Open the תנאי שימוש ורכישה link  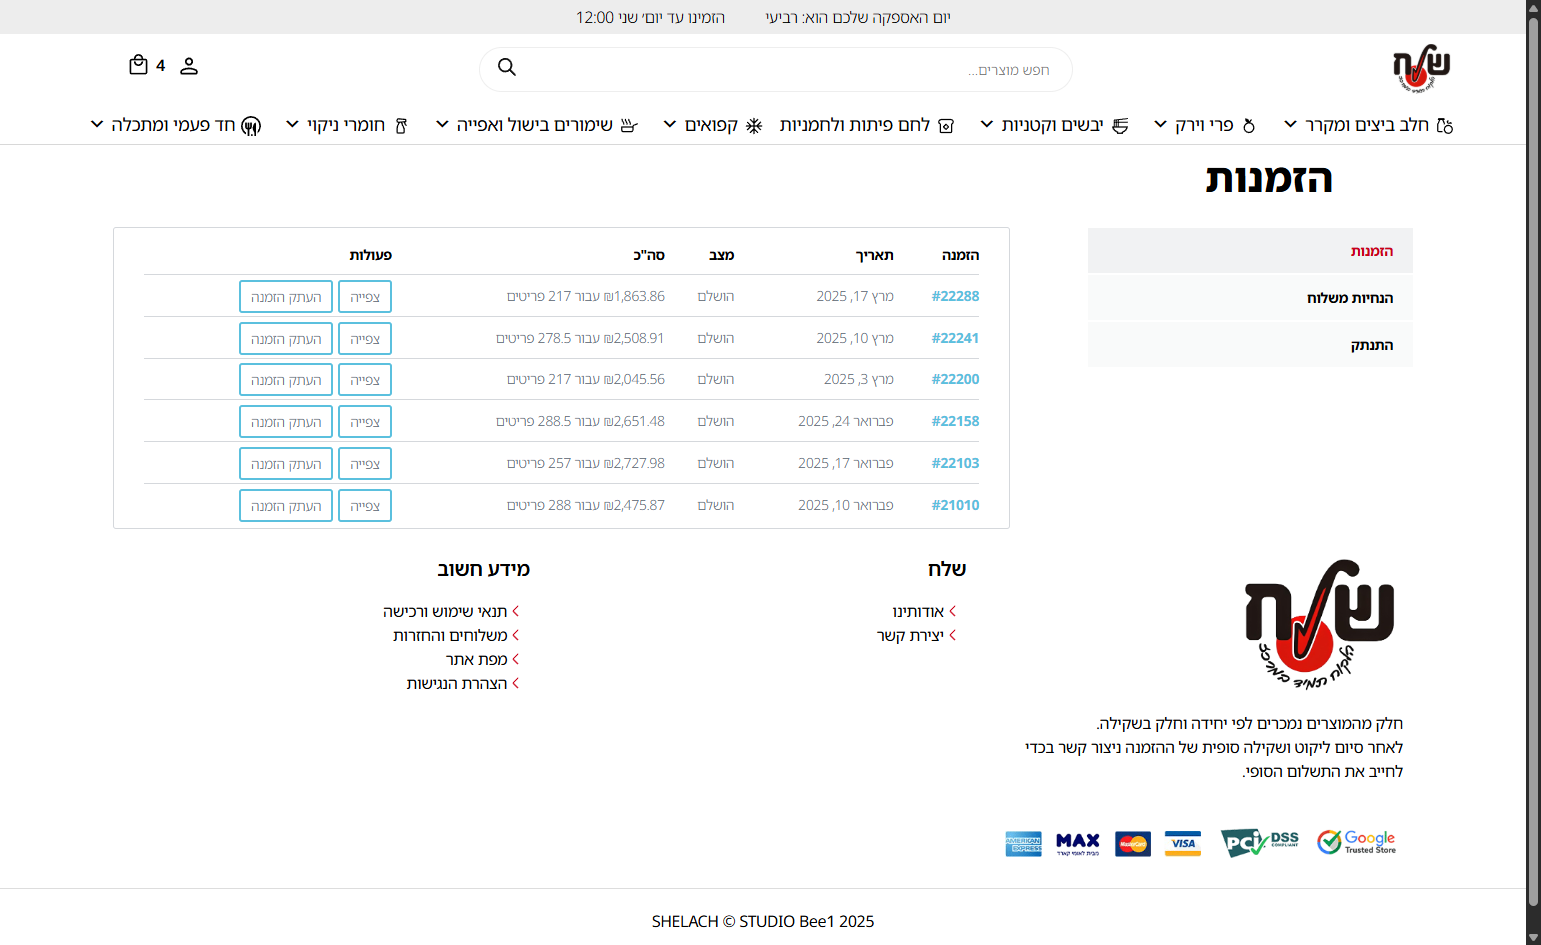click(445, 611)
